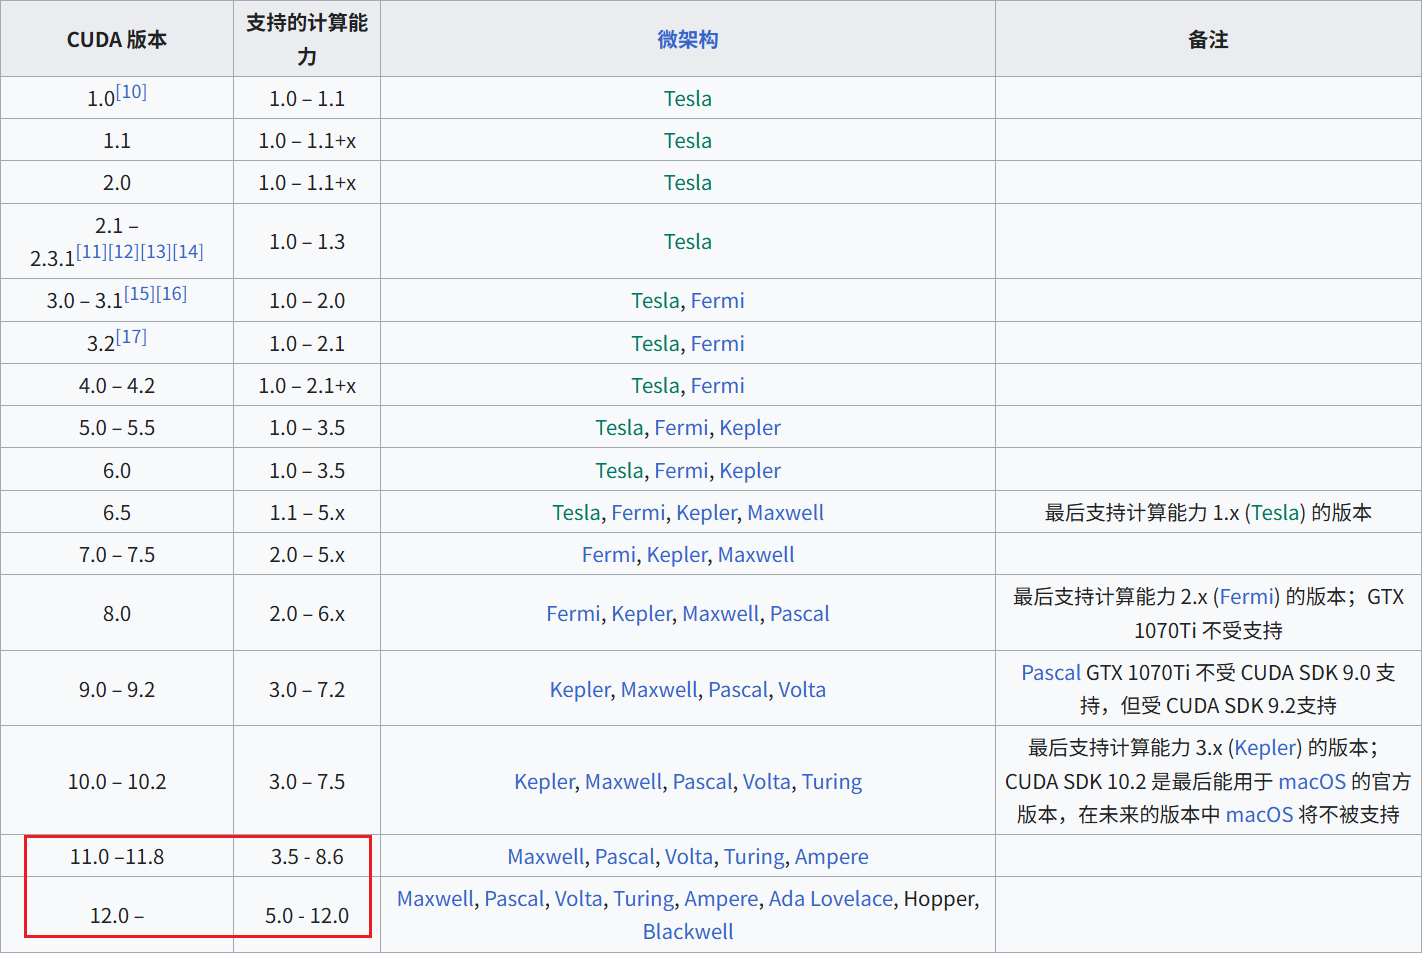Open Fermi link in the 1.0 – 2.0 row
The image size is (1422, 953).
click(x=718, y=300)
